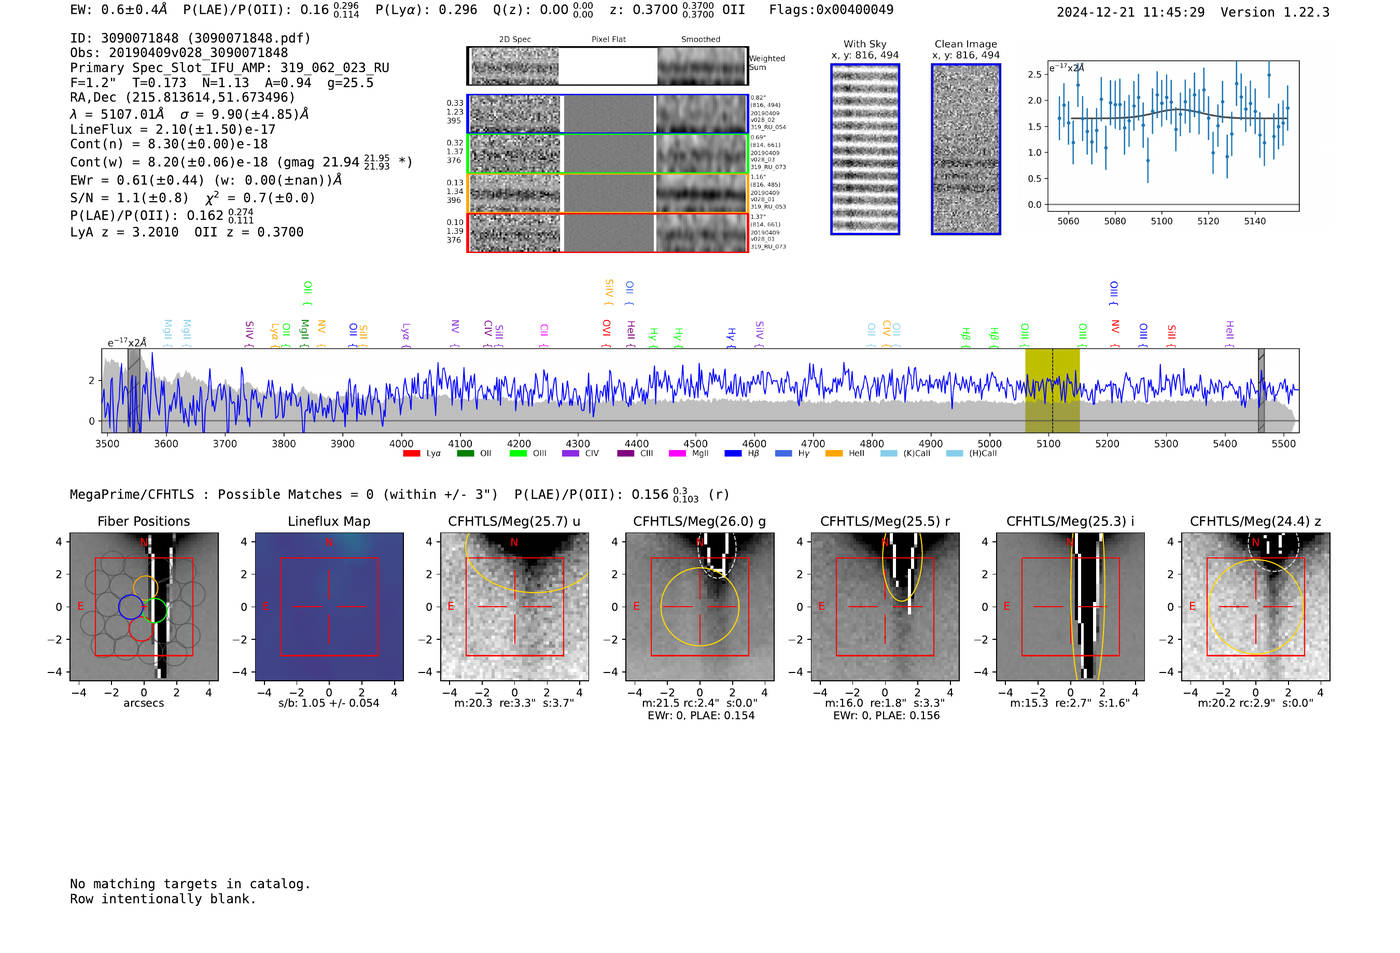Select the ID 3090071848 text line
Screen dimensions: 1400x953
(x=190, y=38)
